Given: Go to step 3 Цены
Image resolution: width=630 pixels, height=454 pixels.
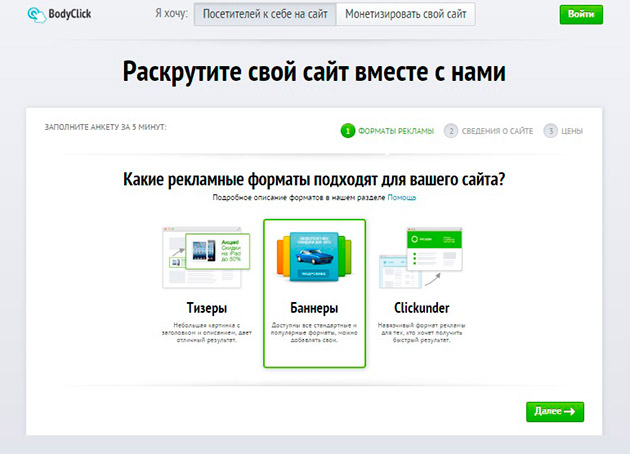Looking at the screenshot, I should tap(563, 131).
